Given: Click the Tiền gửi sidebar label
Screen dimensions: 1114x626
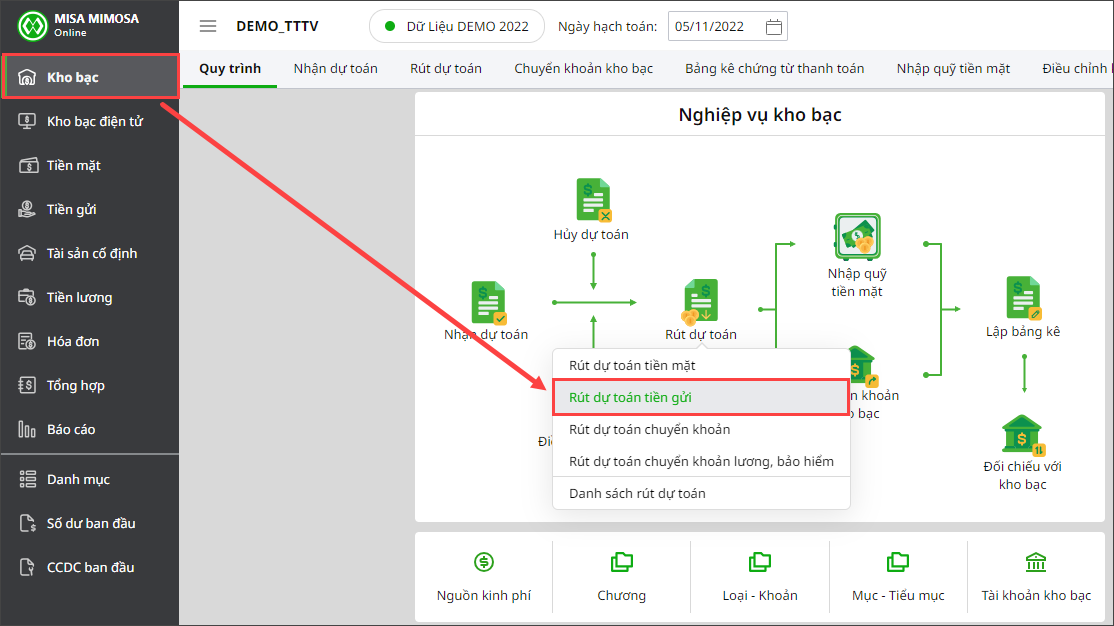Looking at the screenshot, I should coord(72,210).
